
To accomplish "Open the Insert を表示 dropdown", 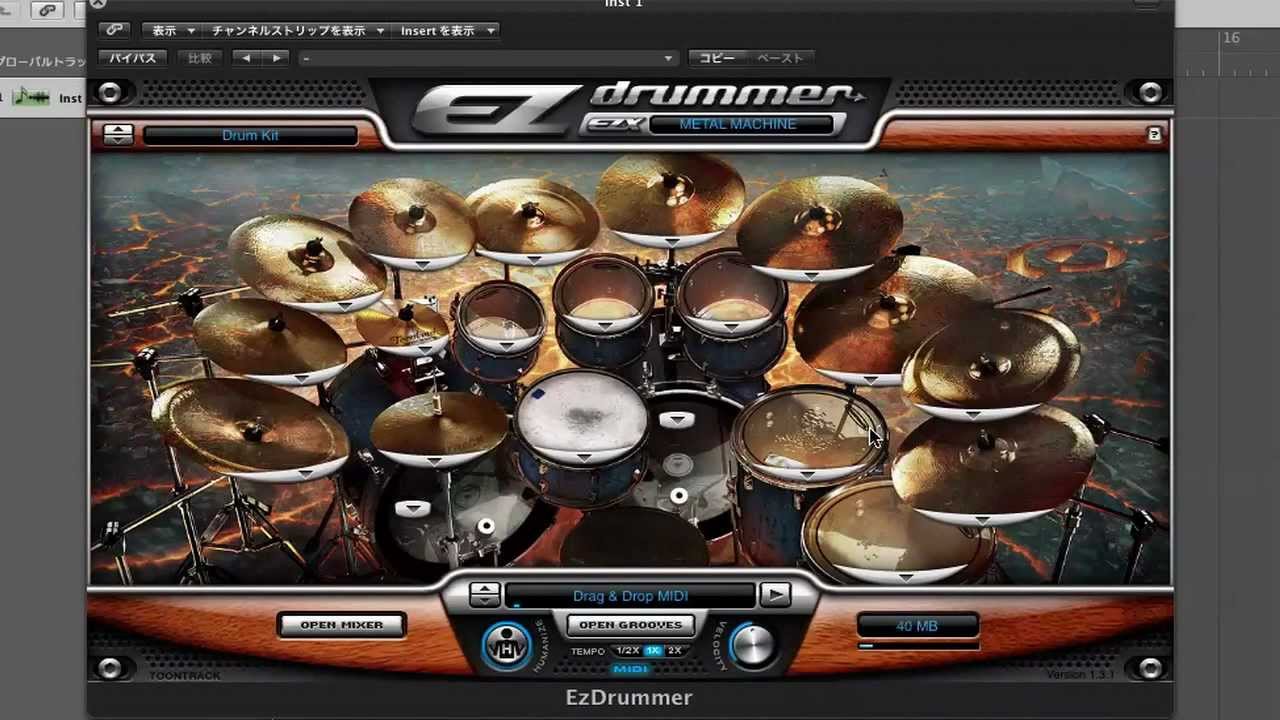I will [446, 31].
